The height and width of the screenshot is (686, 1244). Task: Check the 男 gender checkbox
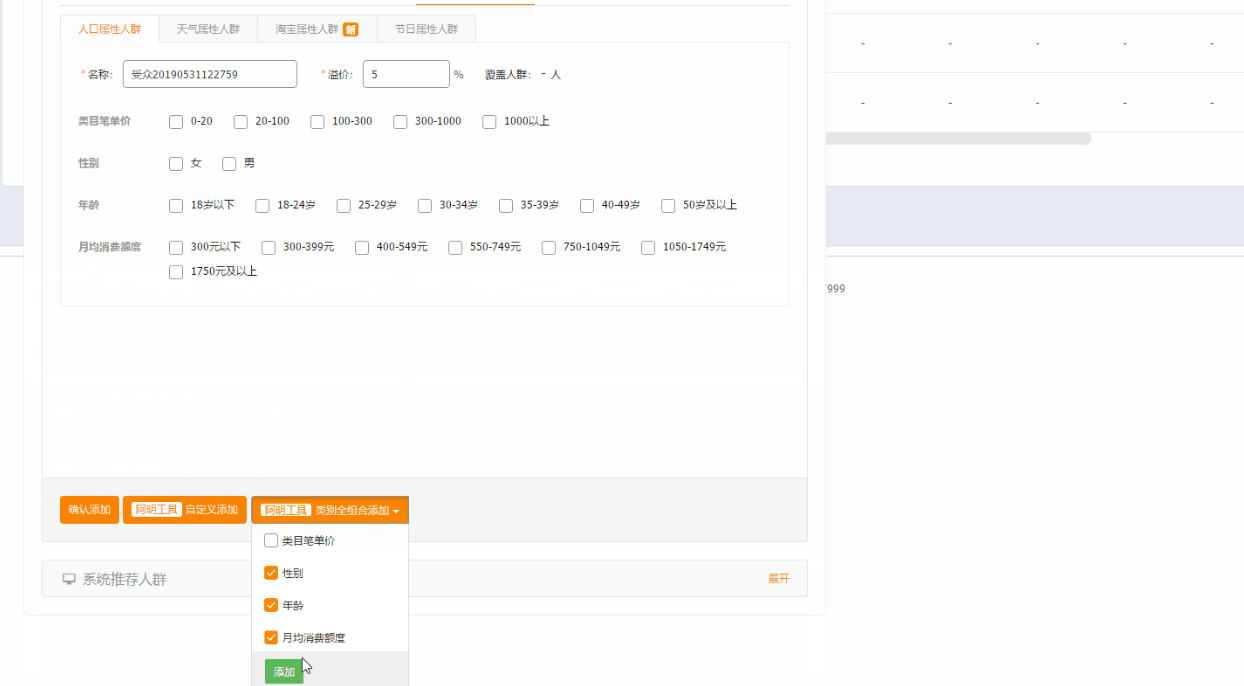[x=228, y=163]
